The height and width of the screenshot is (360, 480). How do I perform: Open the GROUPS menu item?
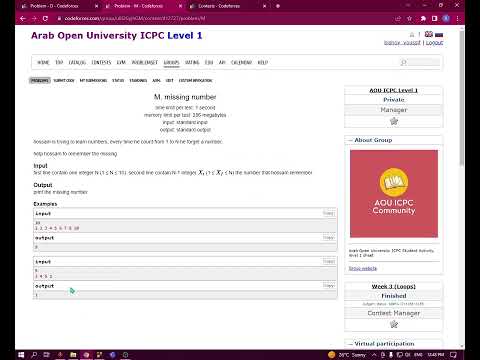coord(171,62)
